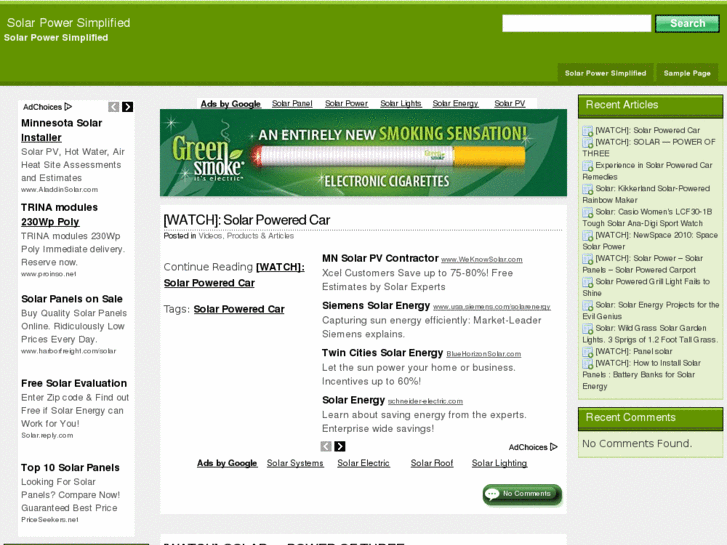The height and width of the screenshot is (545, 727).
Task: Open the Twin Cities Solar Energy ad
Action: tap(383, 353)
